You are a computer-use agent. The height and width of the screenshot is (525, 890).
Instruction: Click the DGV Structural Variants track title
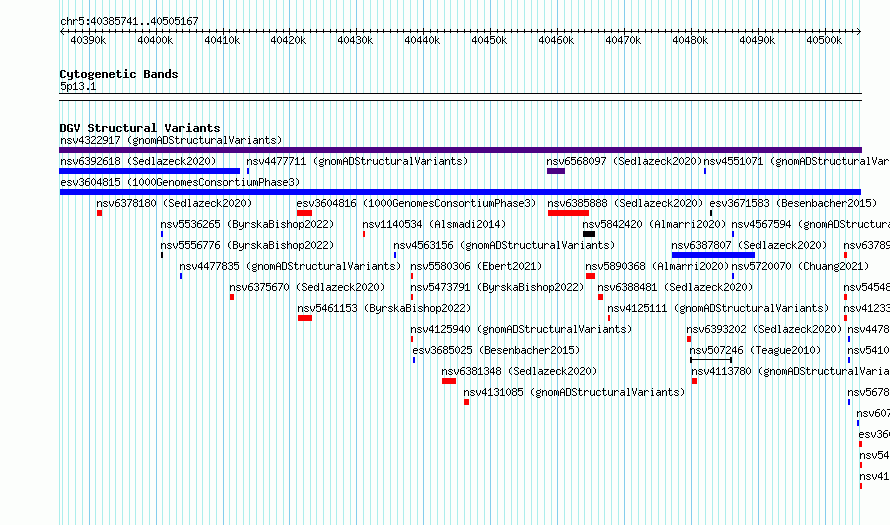tap(140, 128)
